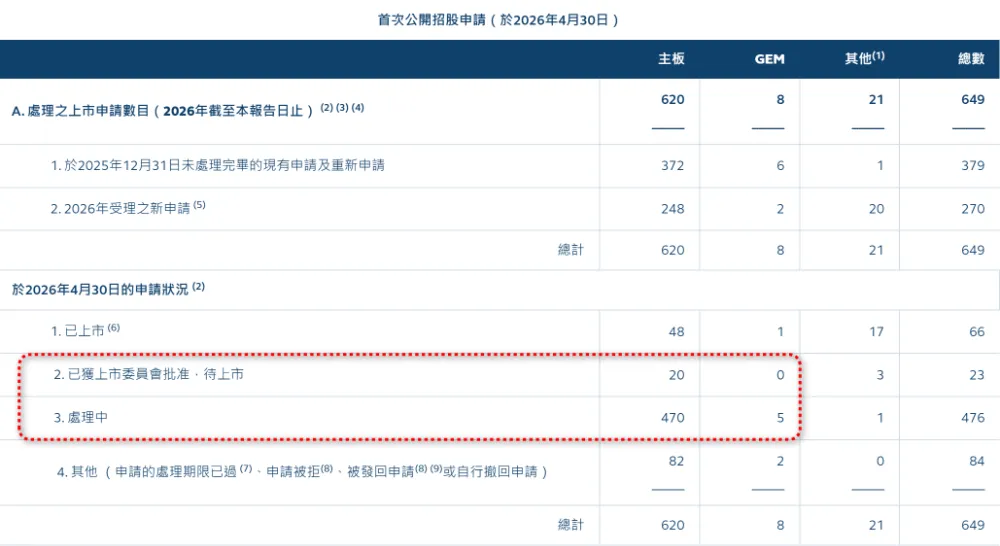Screen dimensions: 1000x546
Task: Click 其他 value 1 in 現有申請及重新申請 row
Action: [x=880, y=166]
